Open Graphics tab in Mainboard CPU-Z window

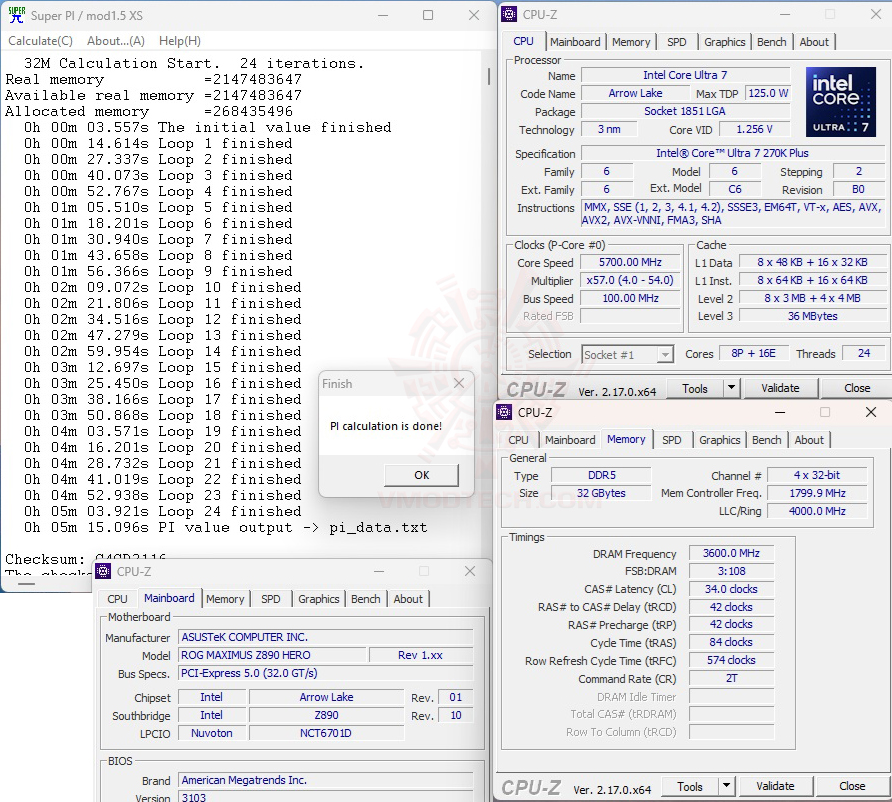pyautogui.click(x=319, y=599)
